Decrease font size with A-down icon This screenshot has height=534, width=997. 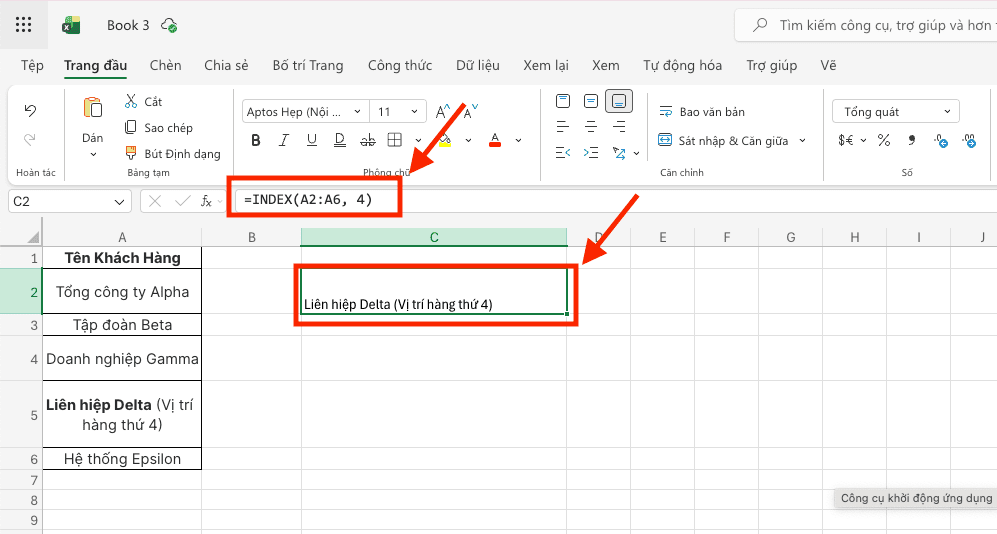click(471, 112)
